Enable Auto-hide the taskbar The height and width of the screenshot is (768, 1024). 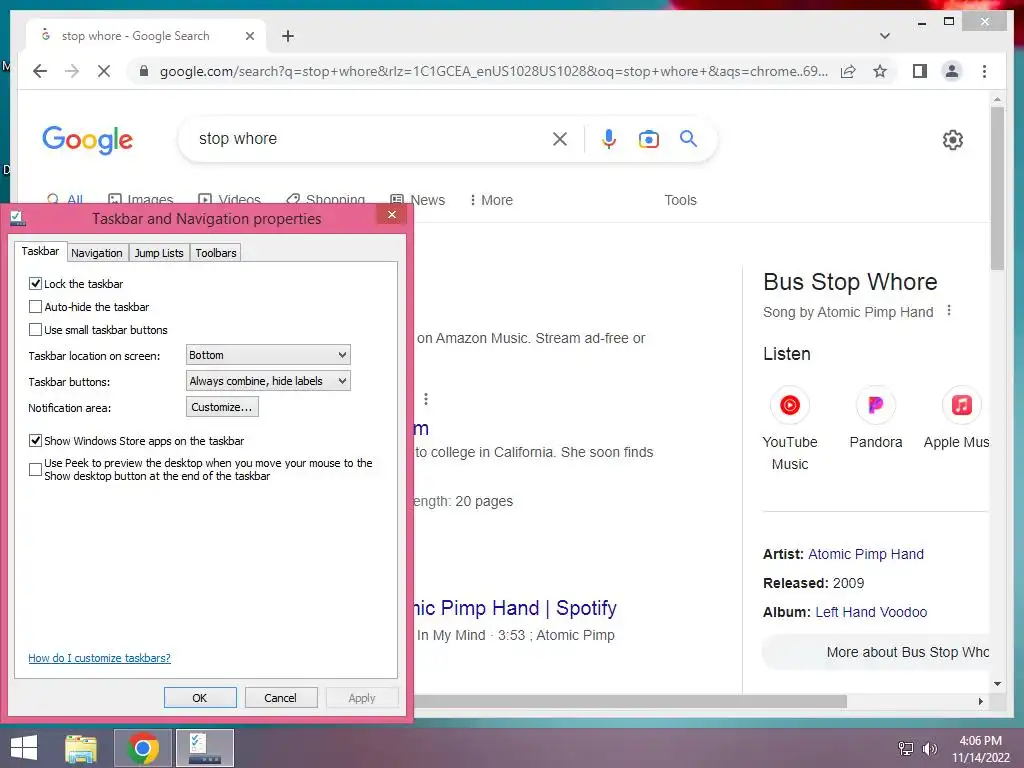coord(35,306)
